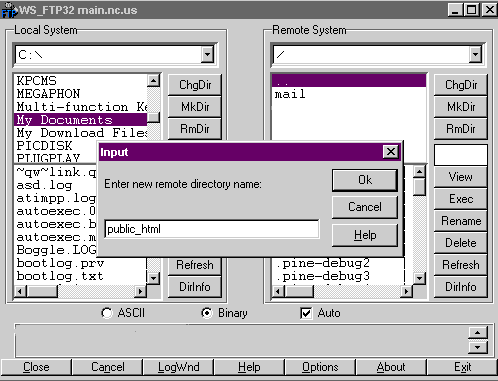The image size is (498, 381).
Task: Click the local Refresh button
Action: 195,265
